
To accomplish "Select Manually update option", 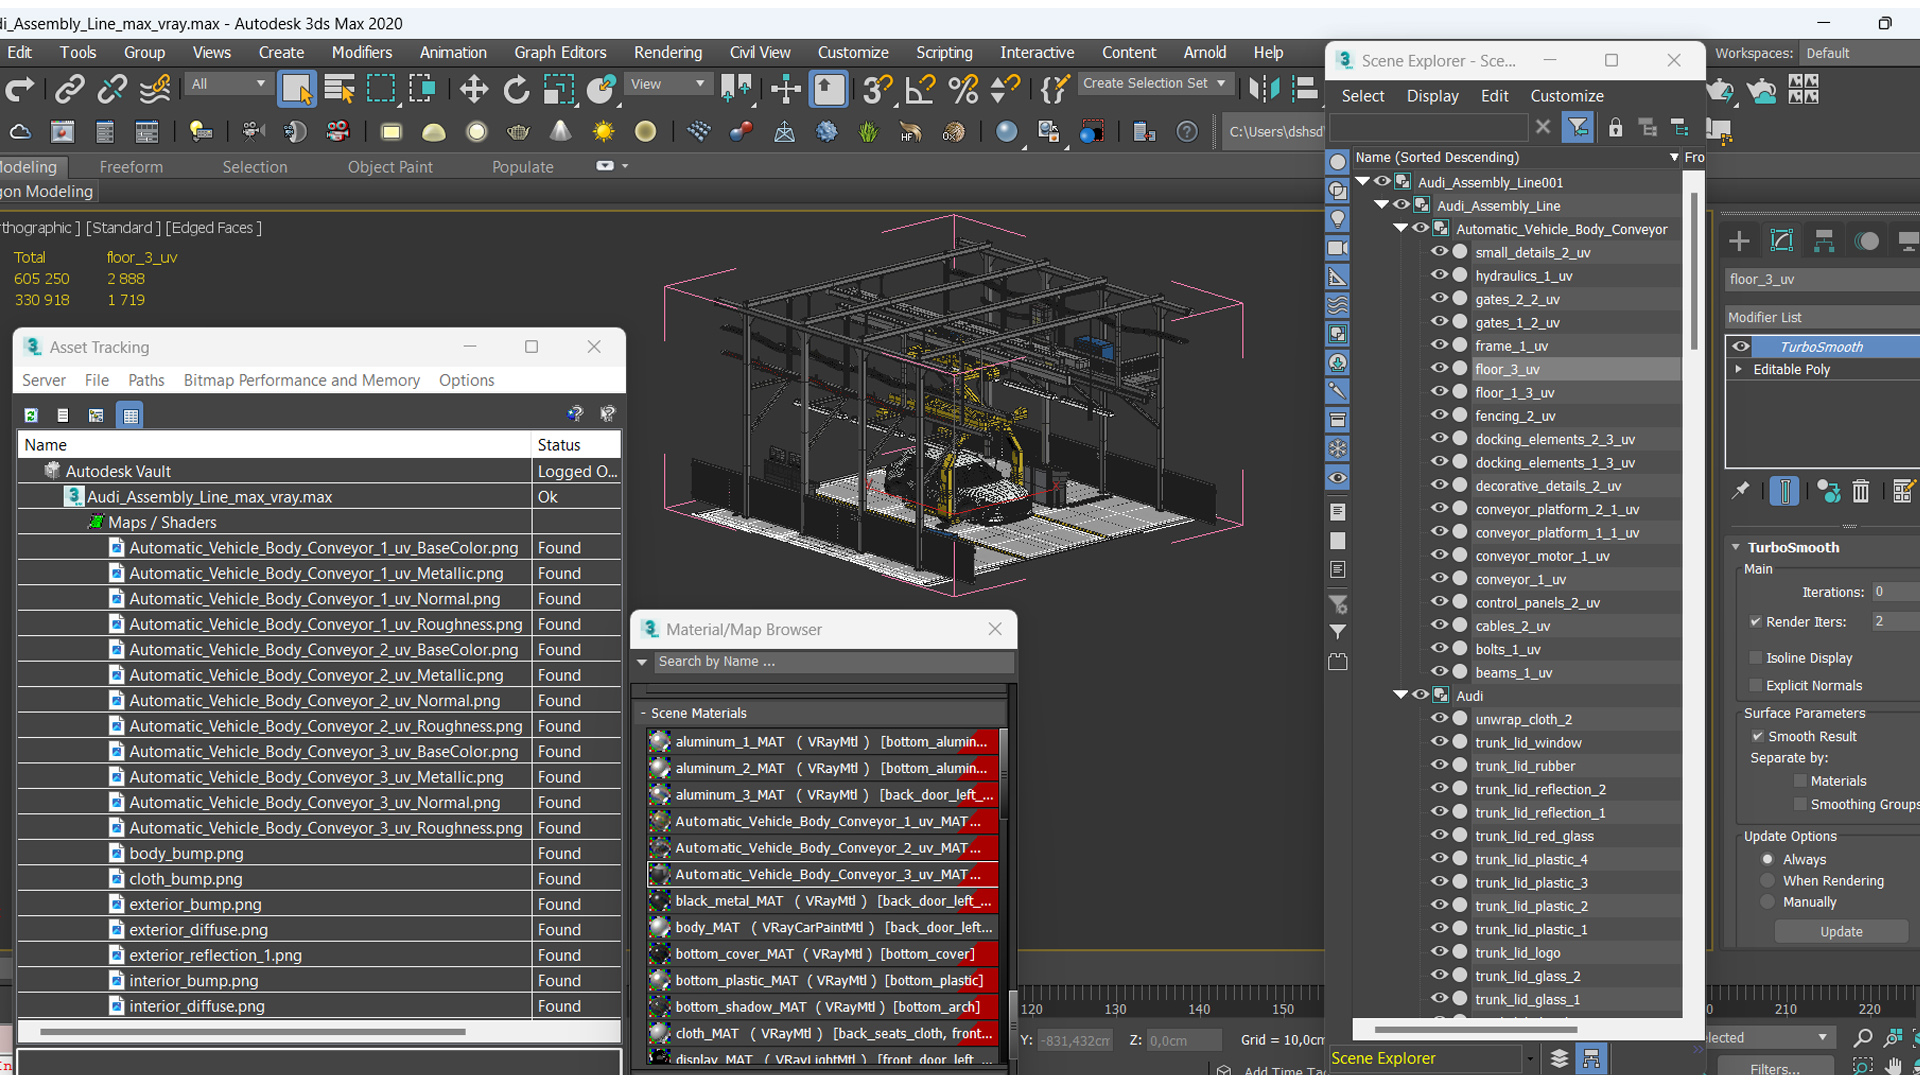I will point(1768,902).
